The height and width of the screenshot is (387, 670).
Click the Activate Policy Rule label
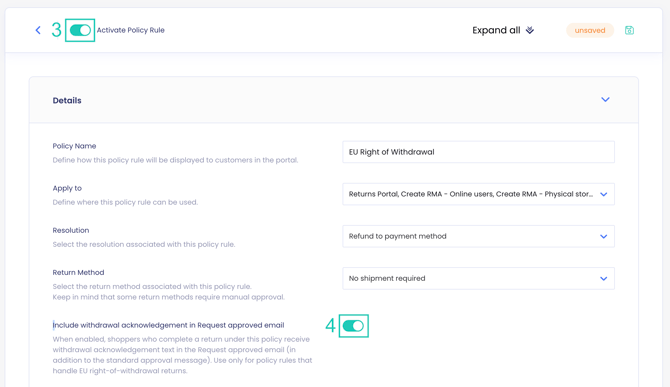[x=130, y=30]
